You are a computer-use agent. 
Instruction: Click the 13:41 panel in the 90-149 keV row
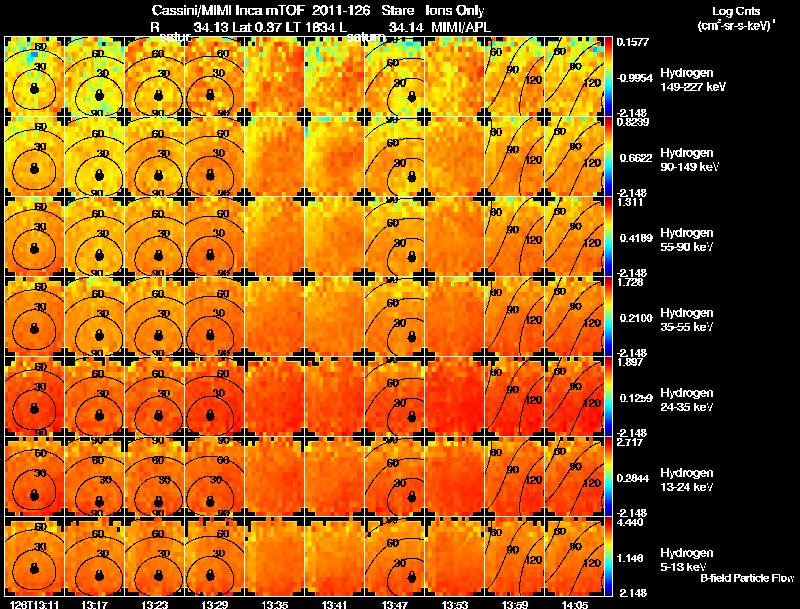pos(335,156)
